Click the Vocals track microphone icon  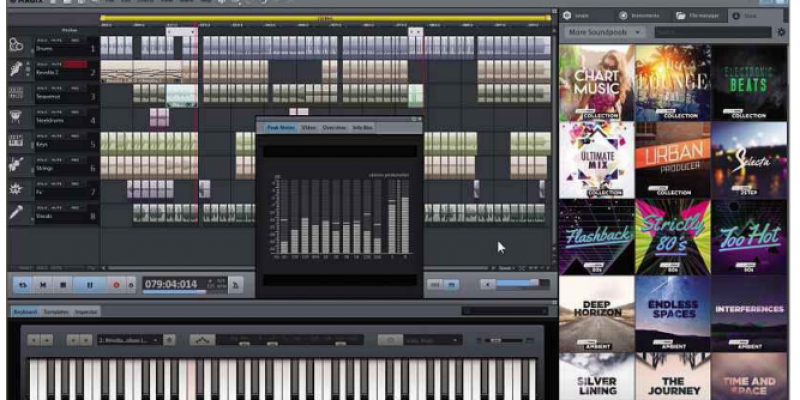16,212
